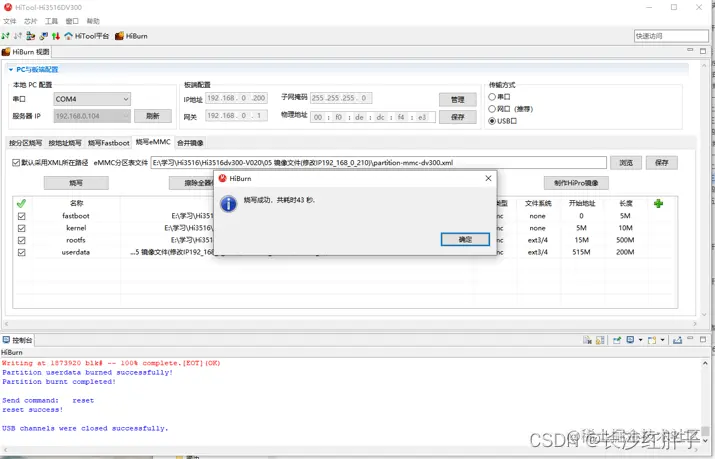Screen dimensions: 715x459
Task: Uncheck the rootfs partition checkbox
Action: click(x=21, y=240)
